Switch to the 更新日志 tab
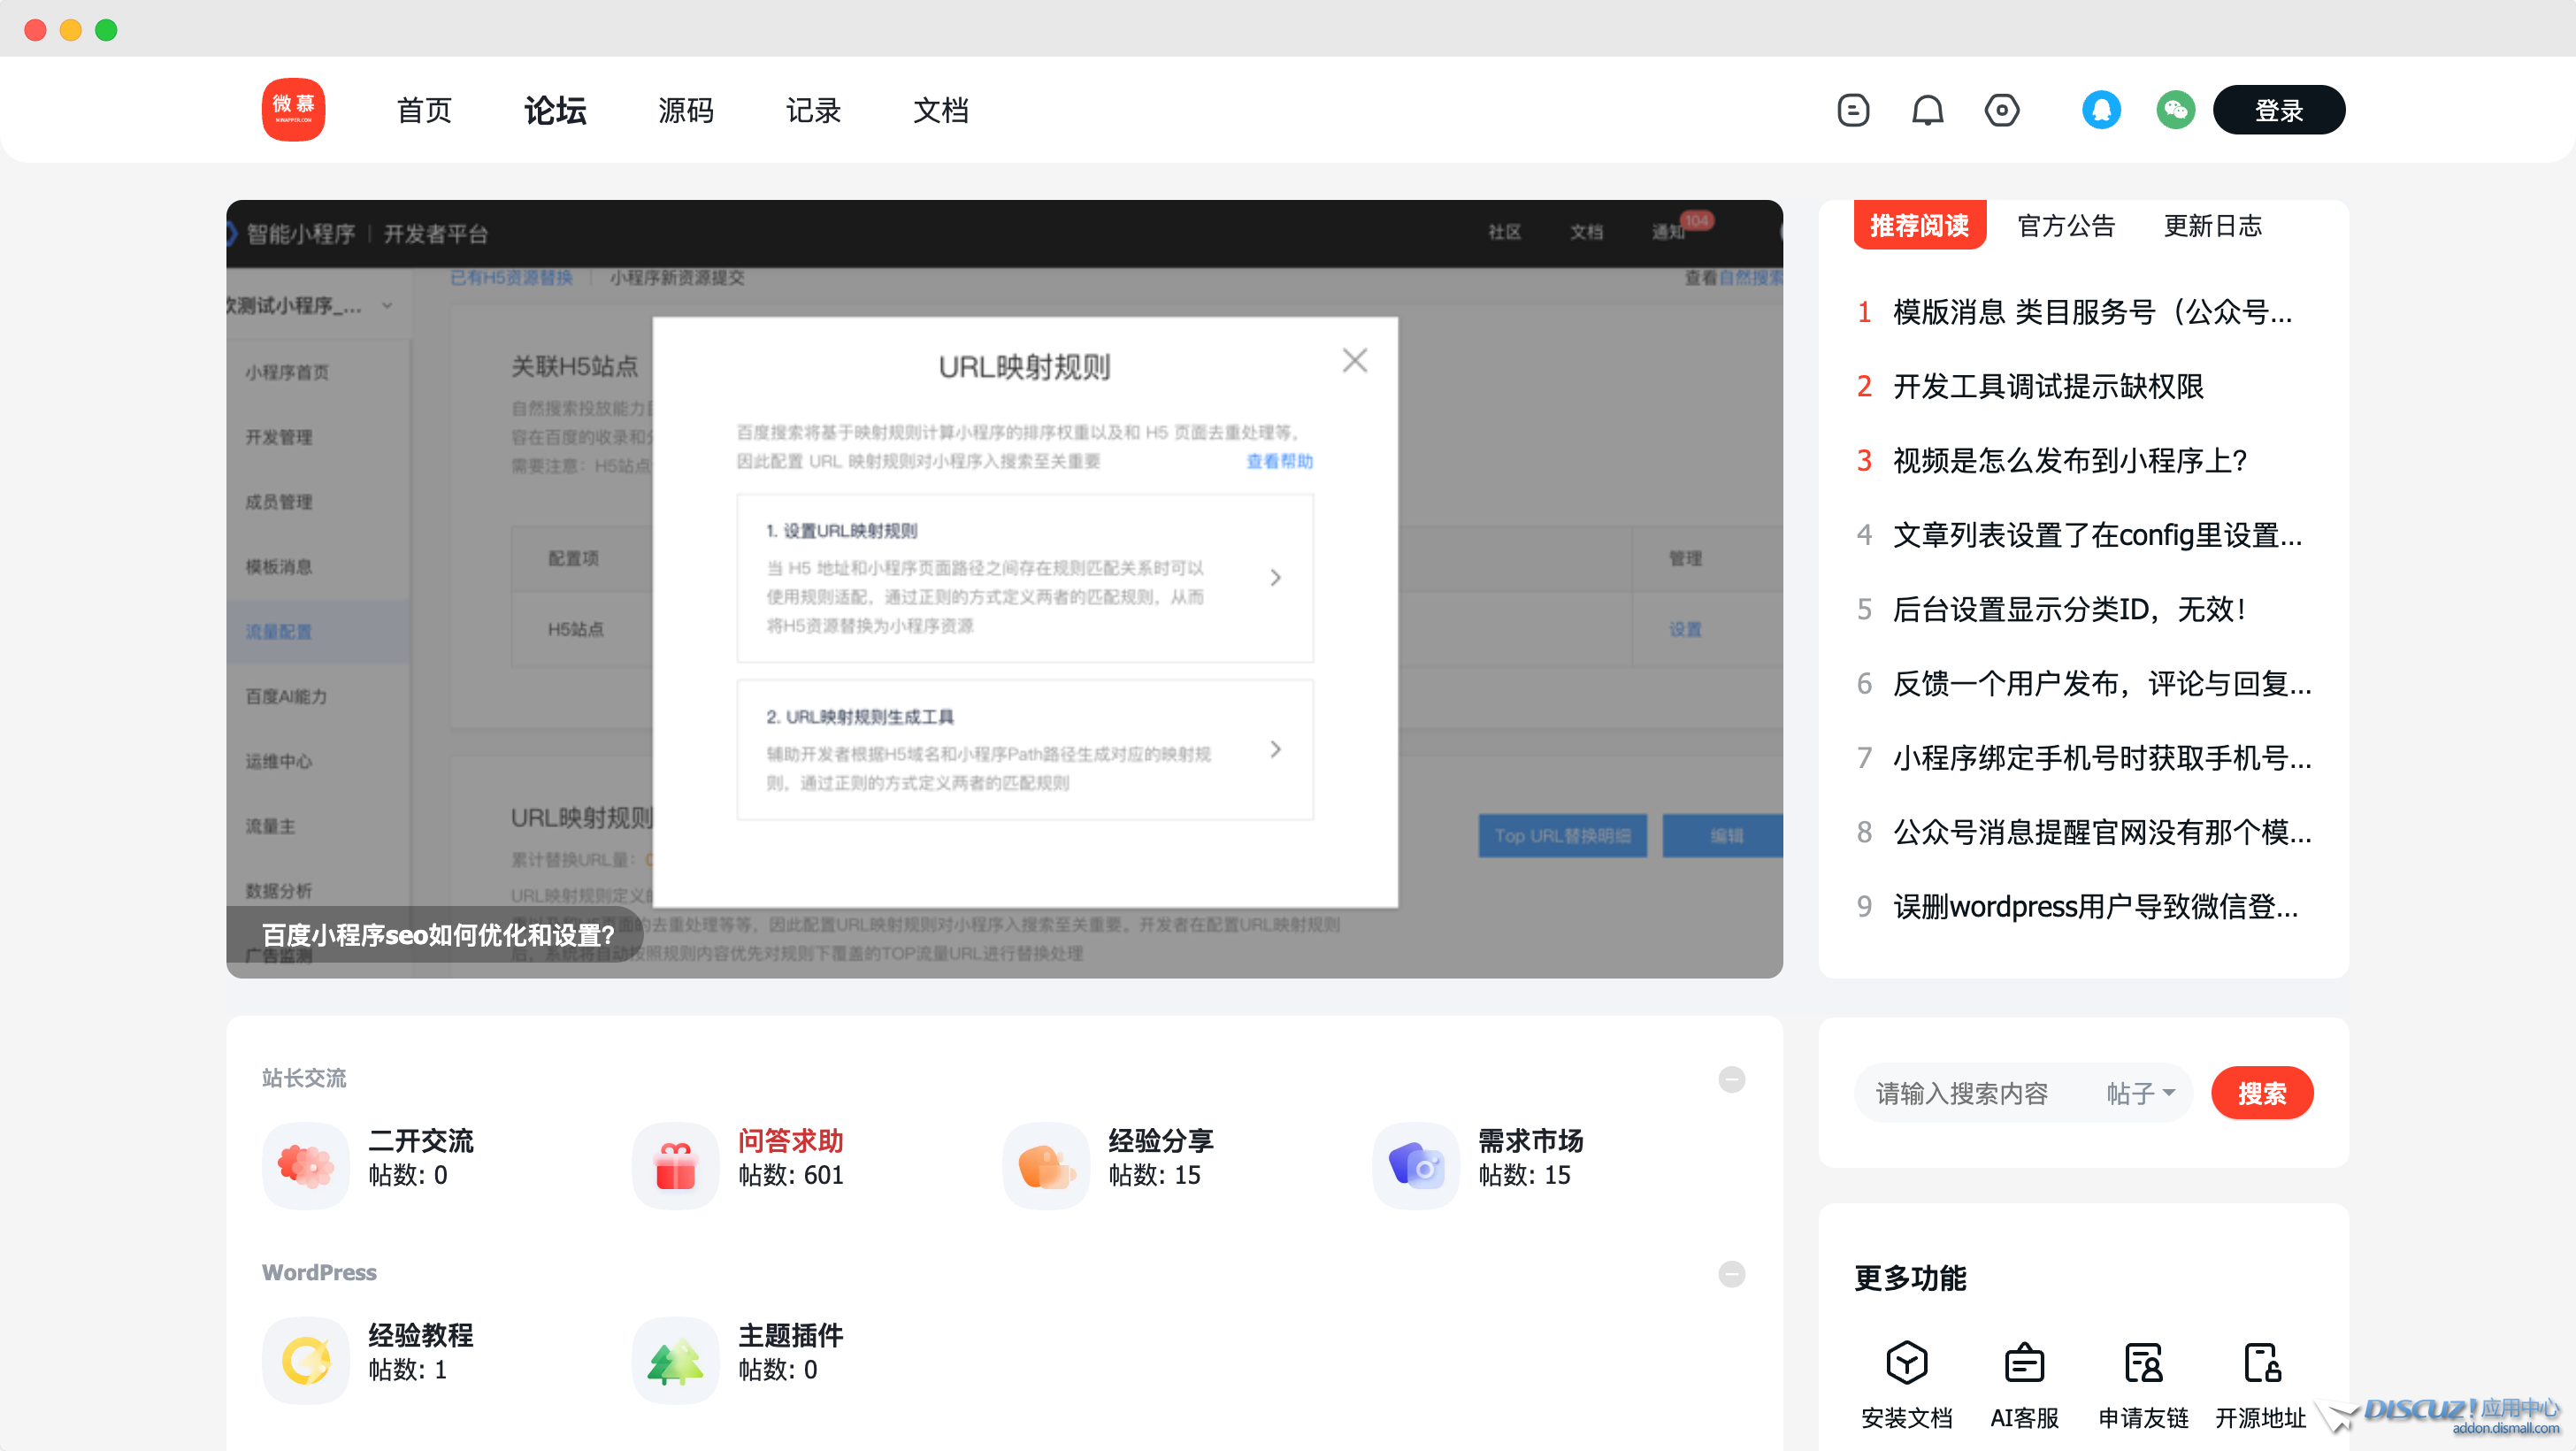 click(2212, 226)
